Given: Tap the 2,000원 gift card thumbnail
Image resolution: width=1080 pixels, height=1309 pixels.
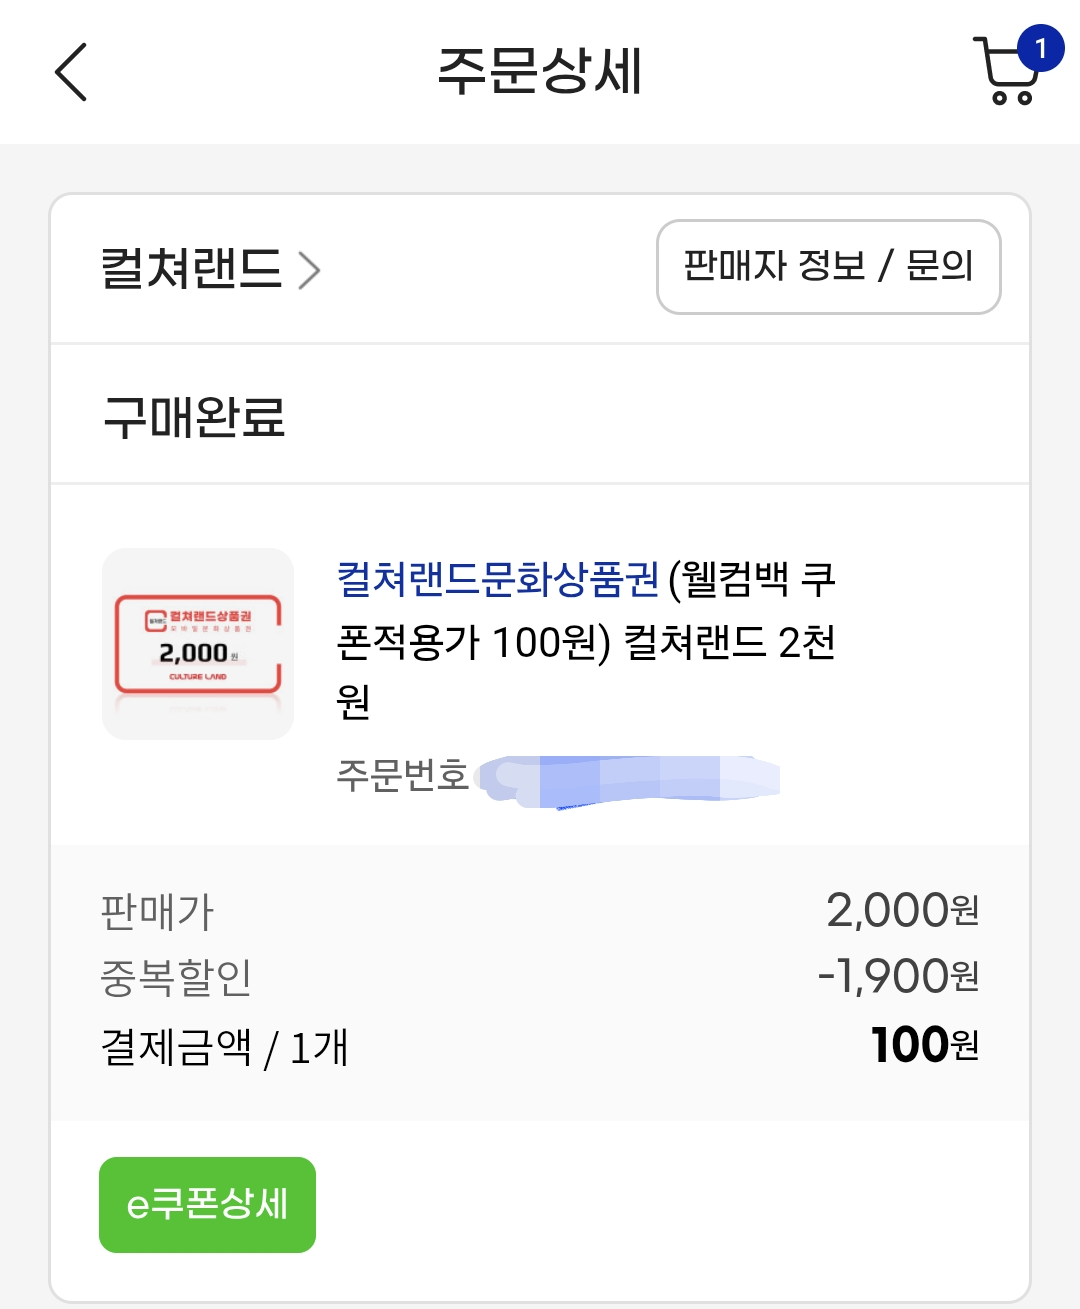Looking at the screenshot, I should [x=198, y=644].
